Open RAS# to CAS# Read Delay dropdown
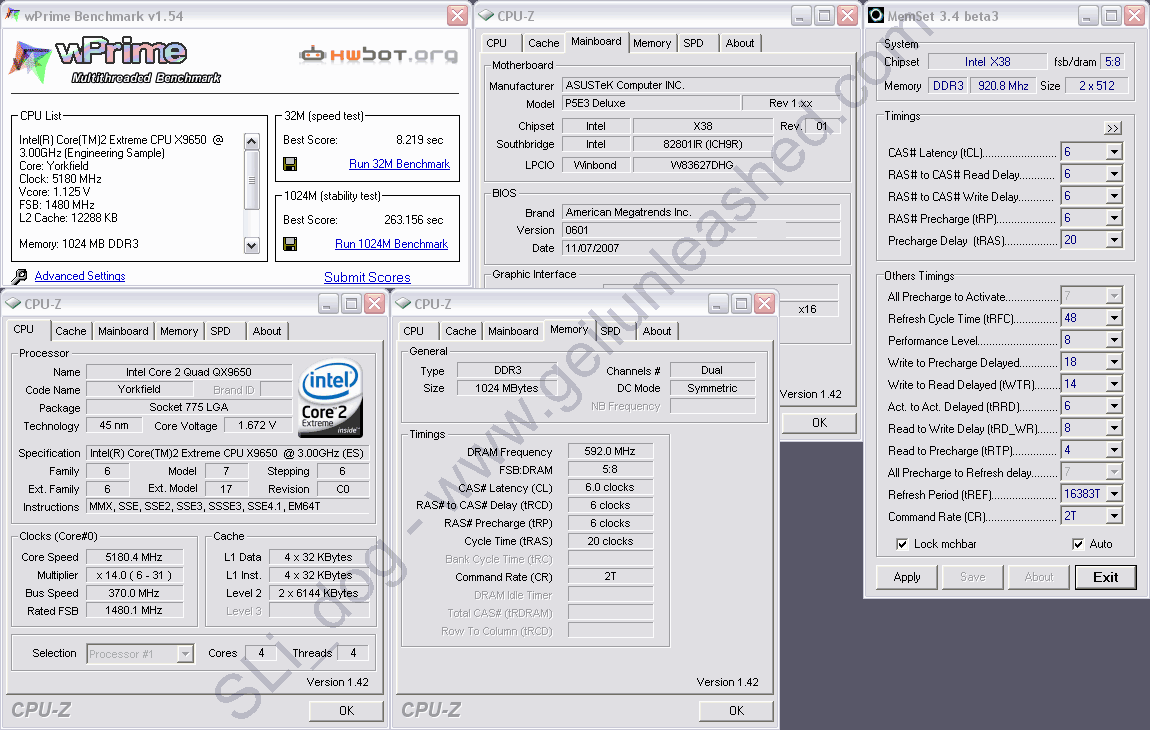Screen dimensions: 1150x730 click(x=1114, y=174)
